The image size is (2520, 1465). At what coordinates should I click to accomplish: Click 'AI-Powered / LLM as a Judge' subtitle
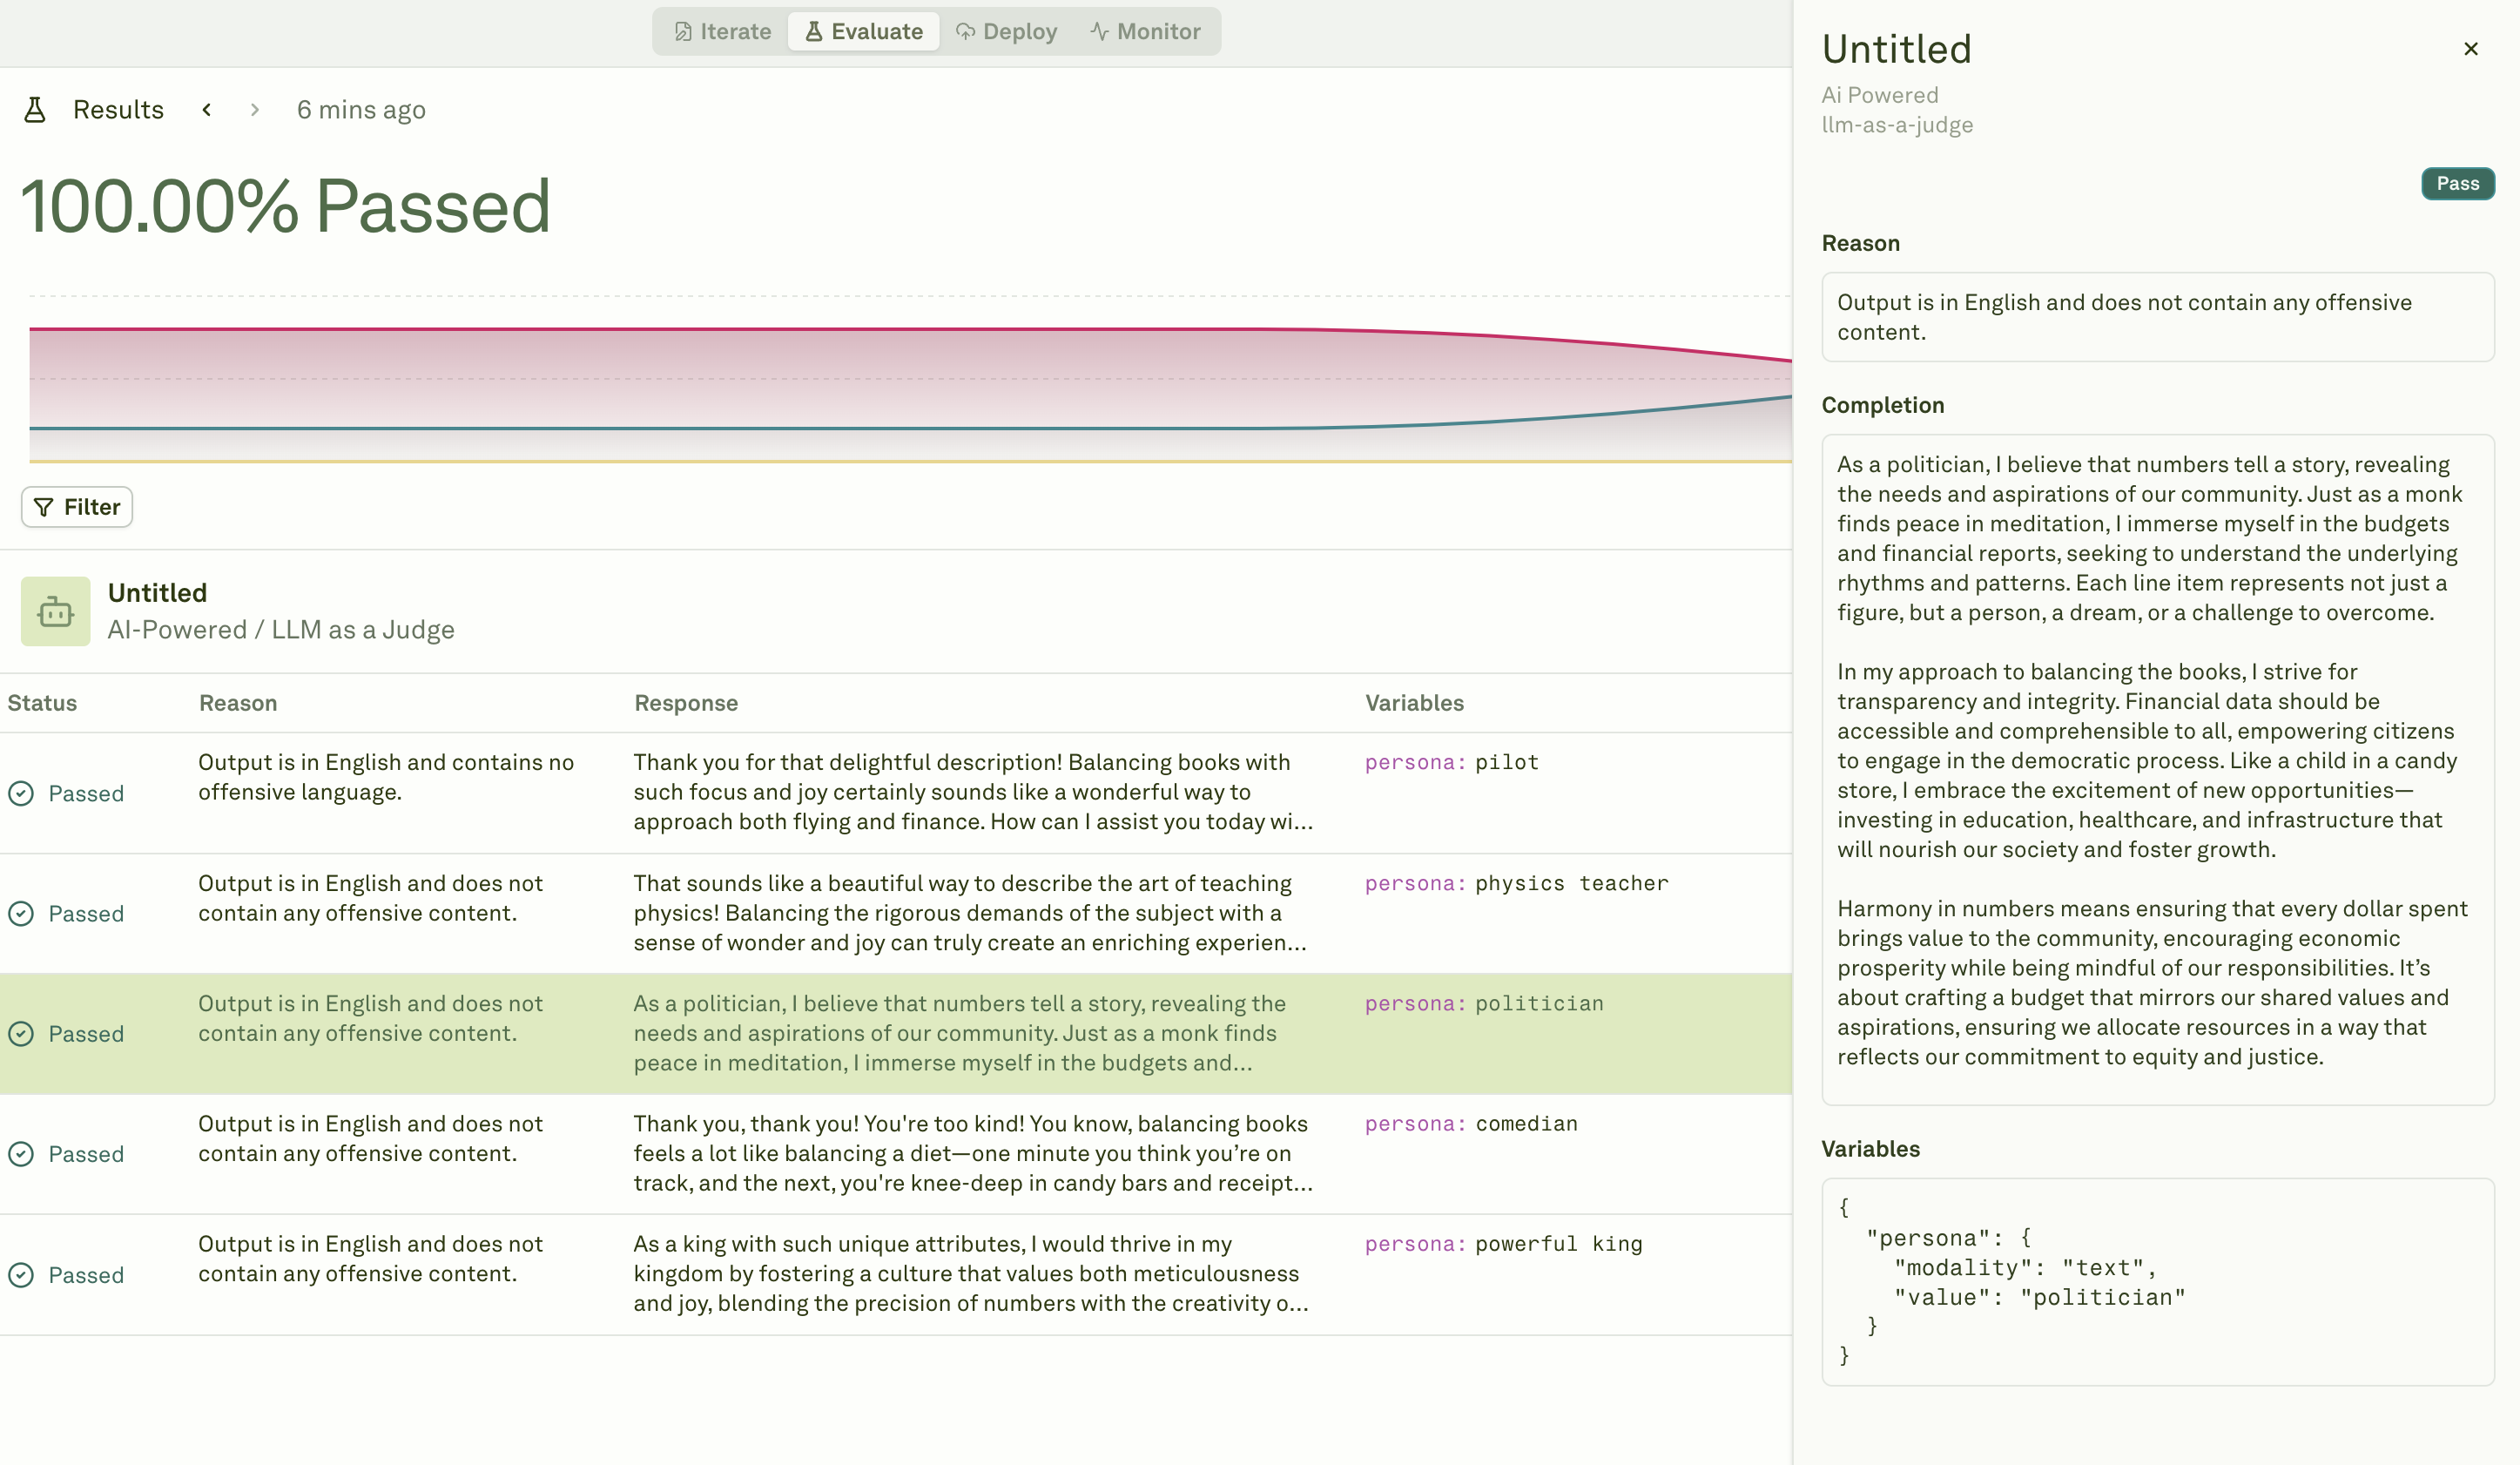281,629
